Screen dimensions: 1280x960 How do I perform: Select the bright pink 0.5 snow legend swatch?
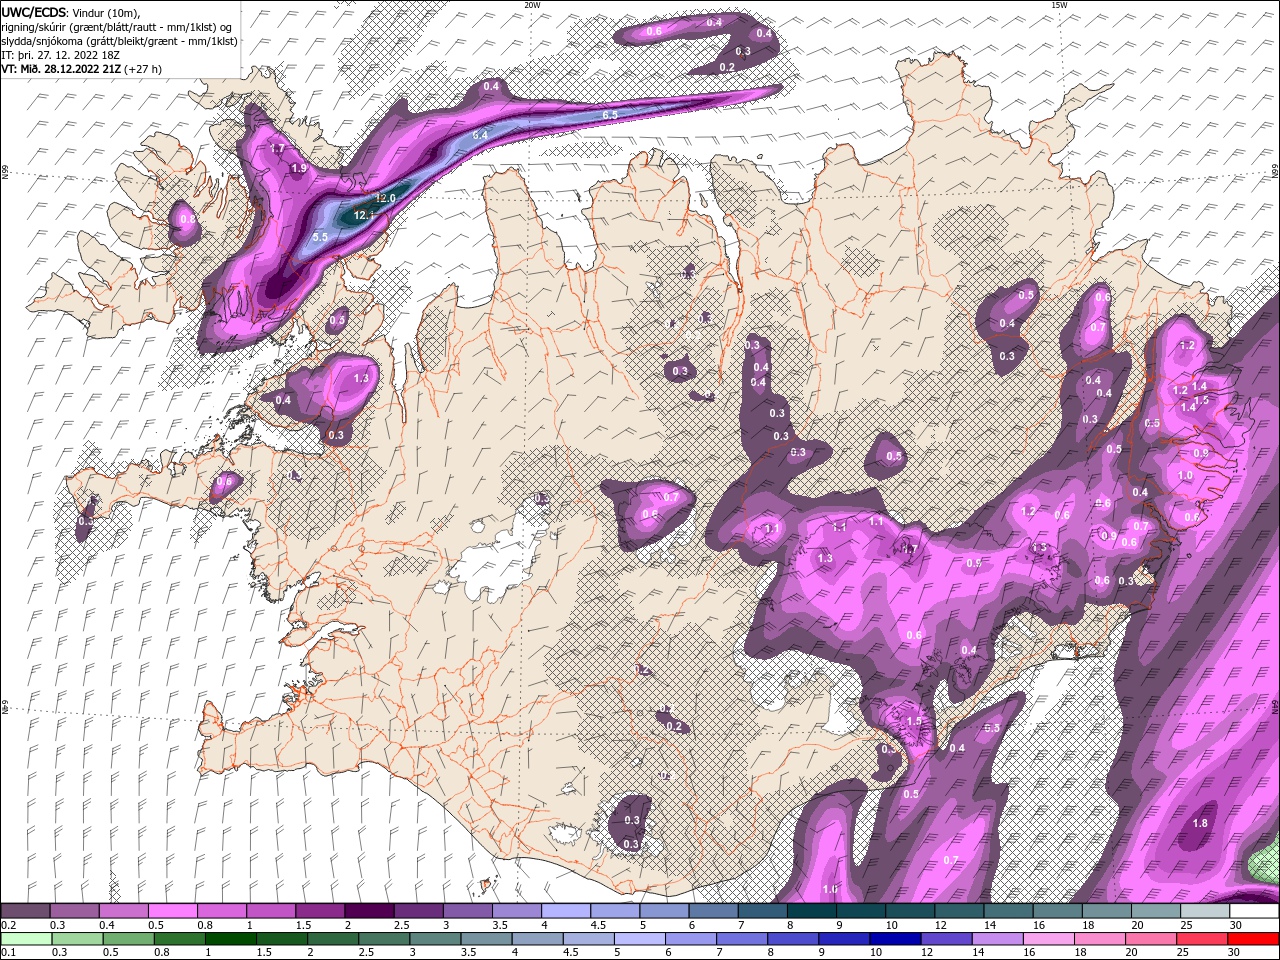click(173, 911)
